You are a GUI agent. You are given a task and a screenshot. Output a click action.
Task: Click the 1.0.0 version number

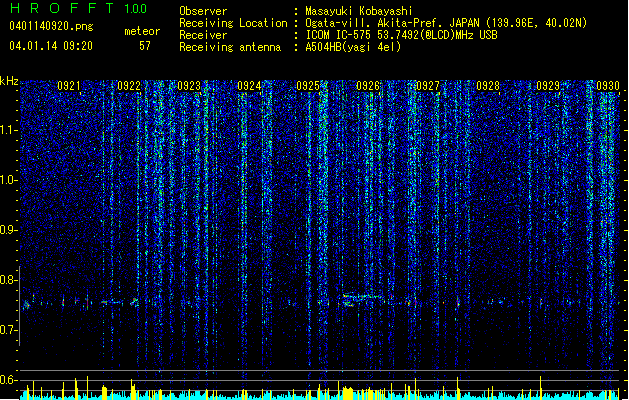coord(136,9)
